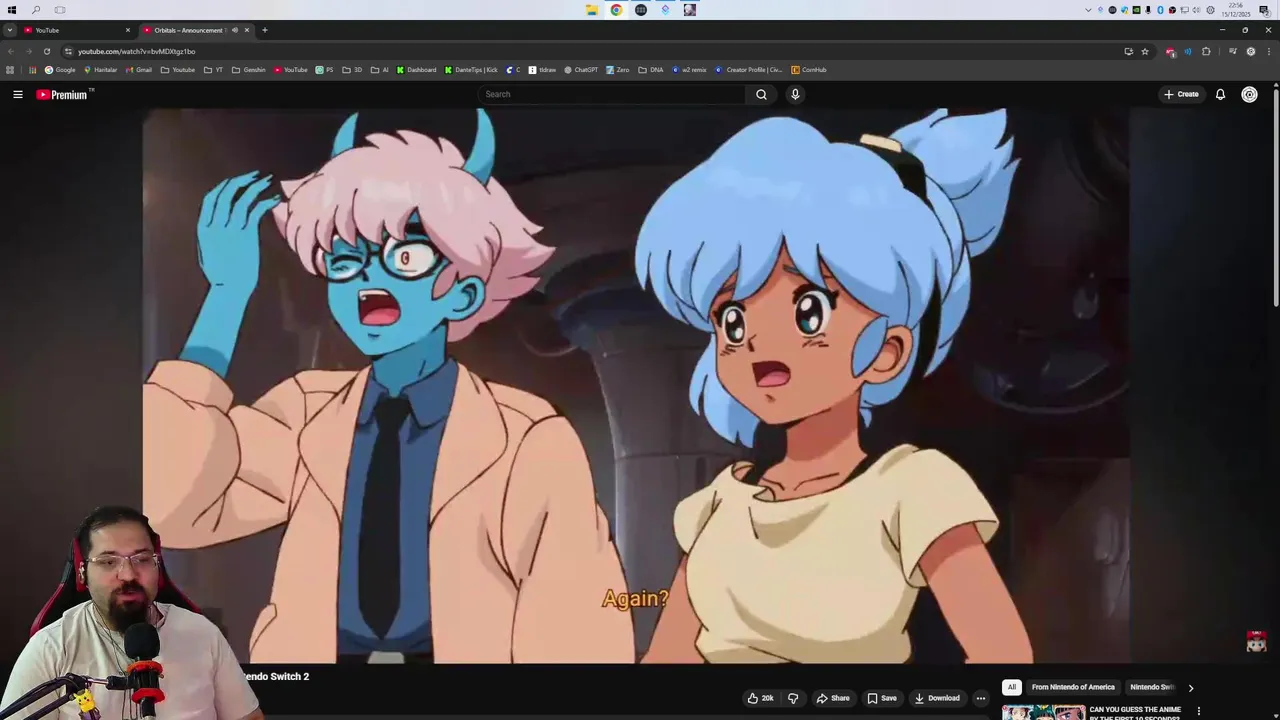Open options for the "CAN YOU GUESS THE ANIME" video
The height and width of the screenshot is (720, 1280).
tap(1198, 711)
